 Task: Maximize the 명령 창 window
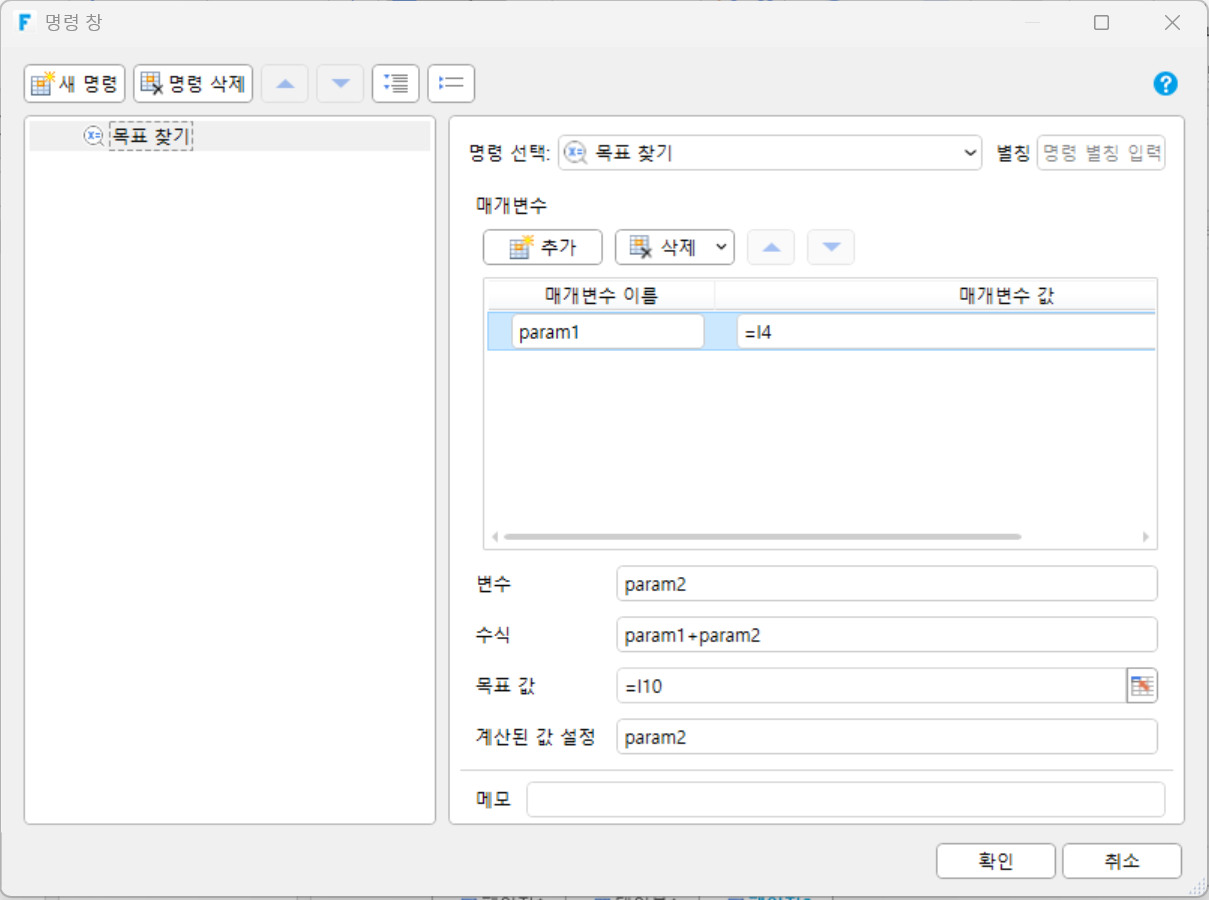(x=1101, y=22)
